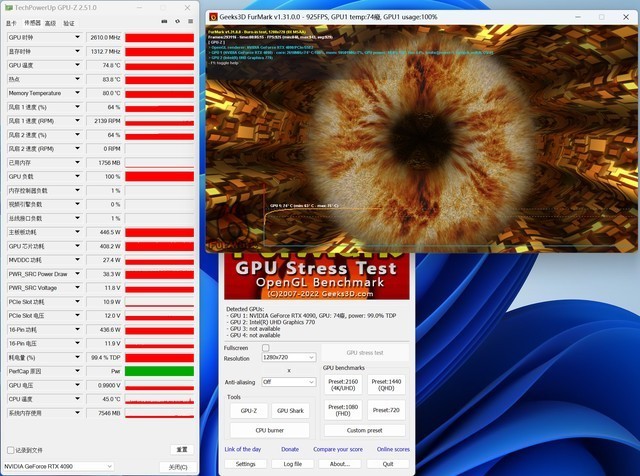Click the green PerfCap status bar
The width and height of the screenshot is (640, 476).
coord(159,371)
